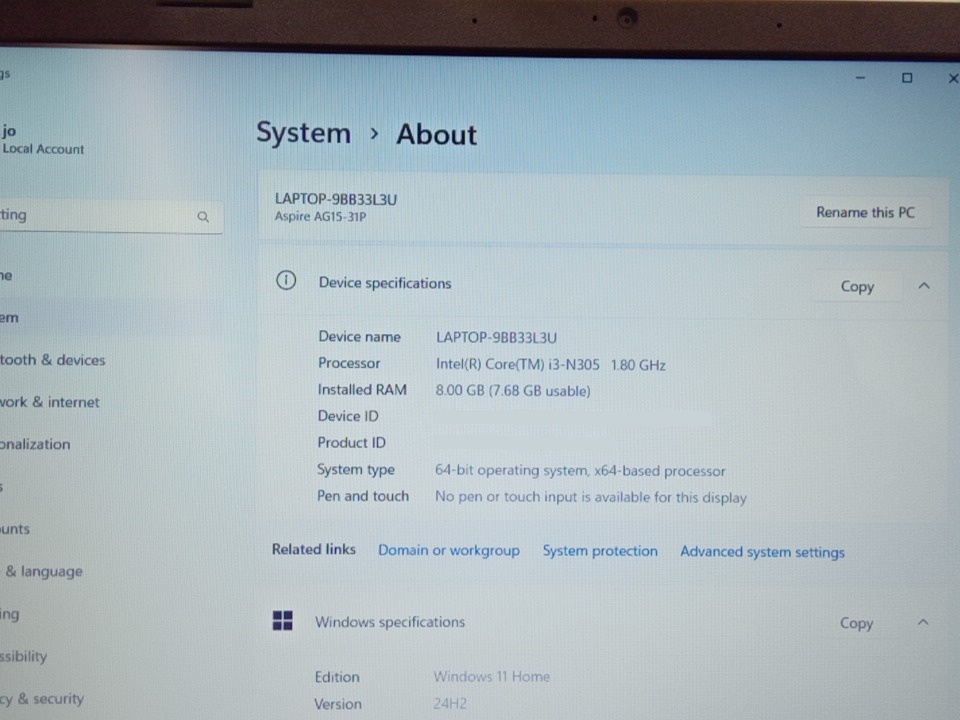
Task: Click the search magnifier icon in sidebar
Action: [x=203, y=217]
